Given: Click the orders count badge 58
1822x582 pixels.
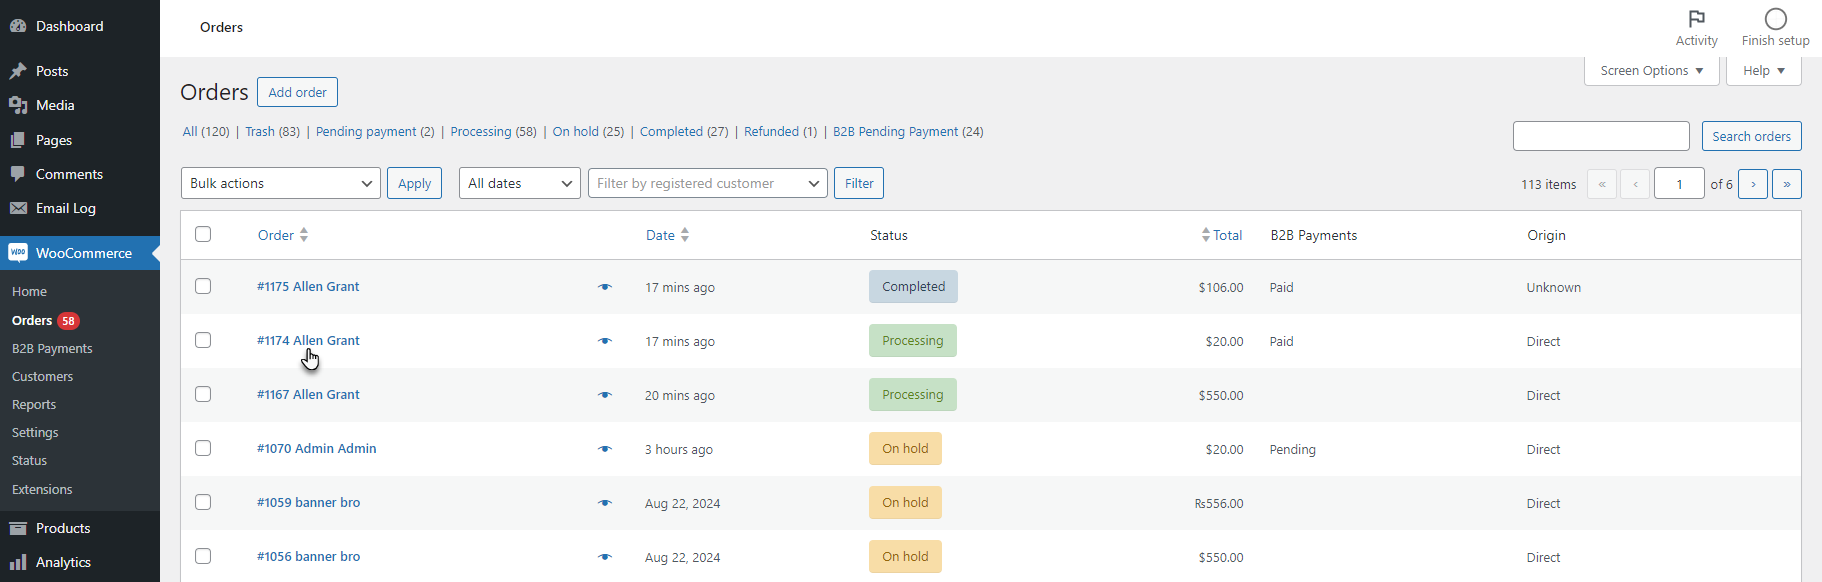Looking at the screenshot, I should click(x=68, y=321).
